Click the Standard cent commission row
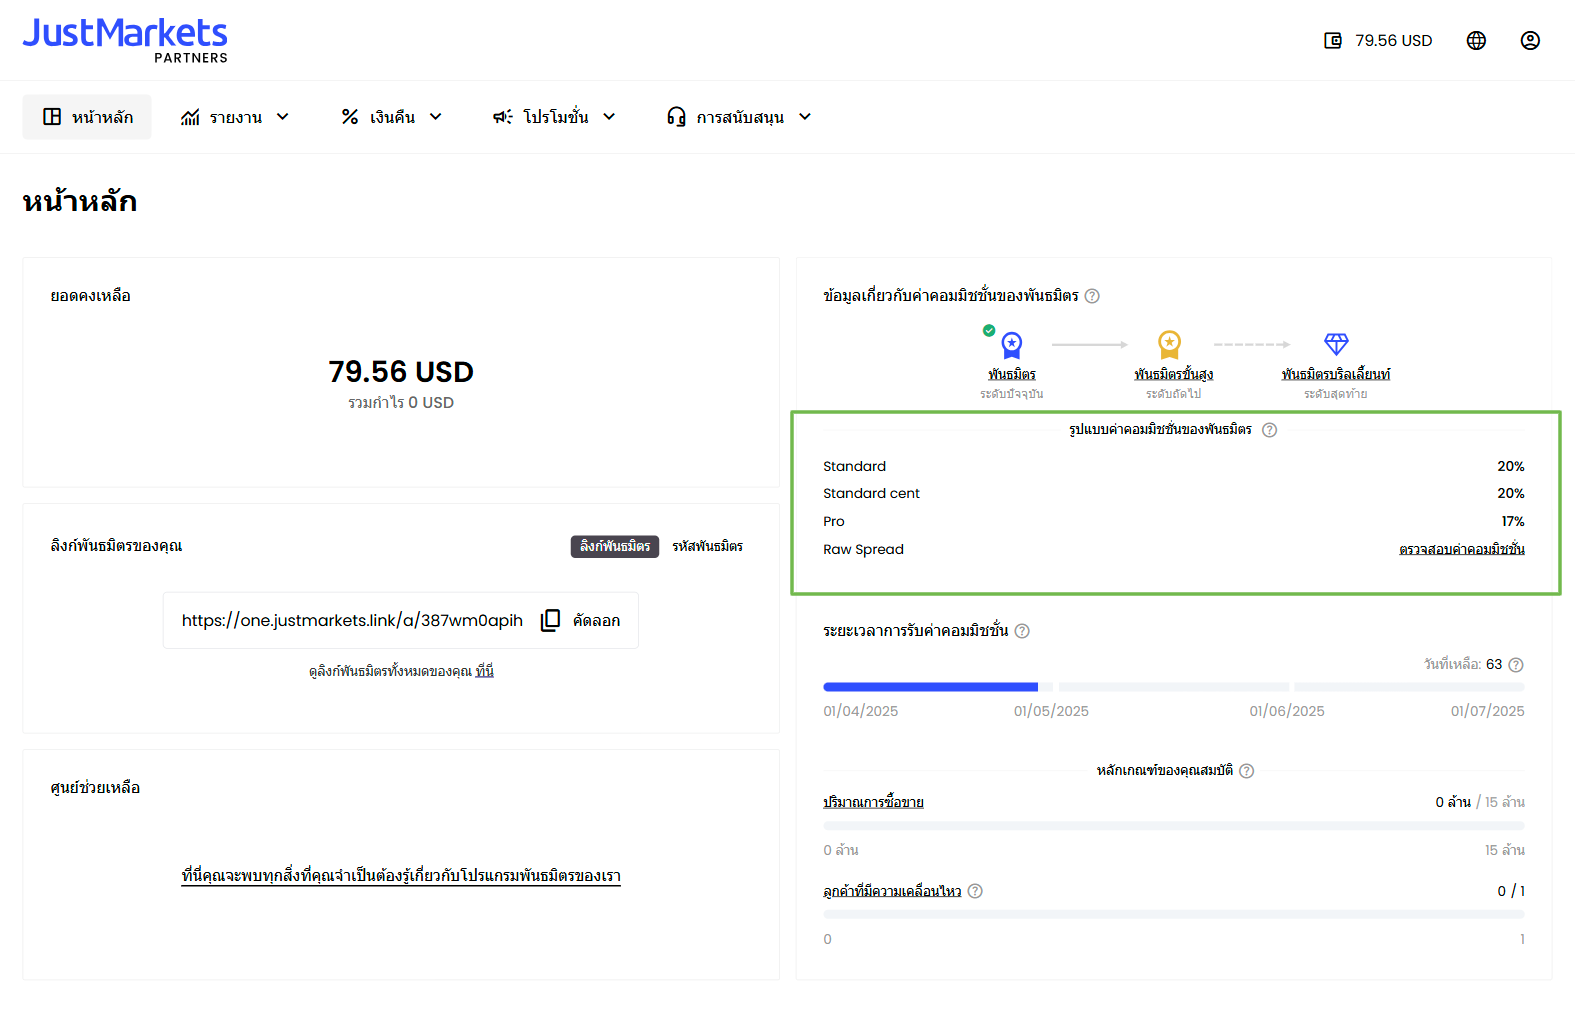 pos(1174,493)
